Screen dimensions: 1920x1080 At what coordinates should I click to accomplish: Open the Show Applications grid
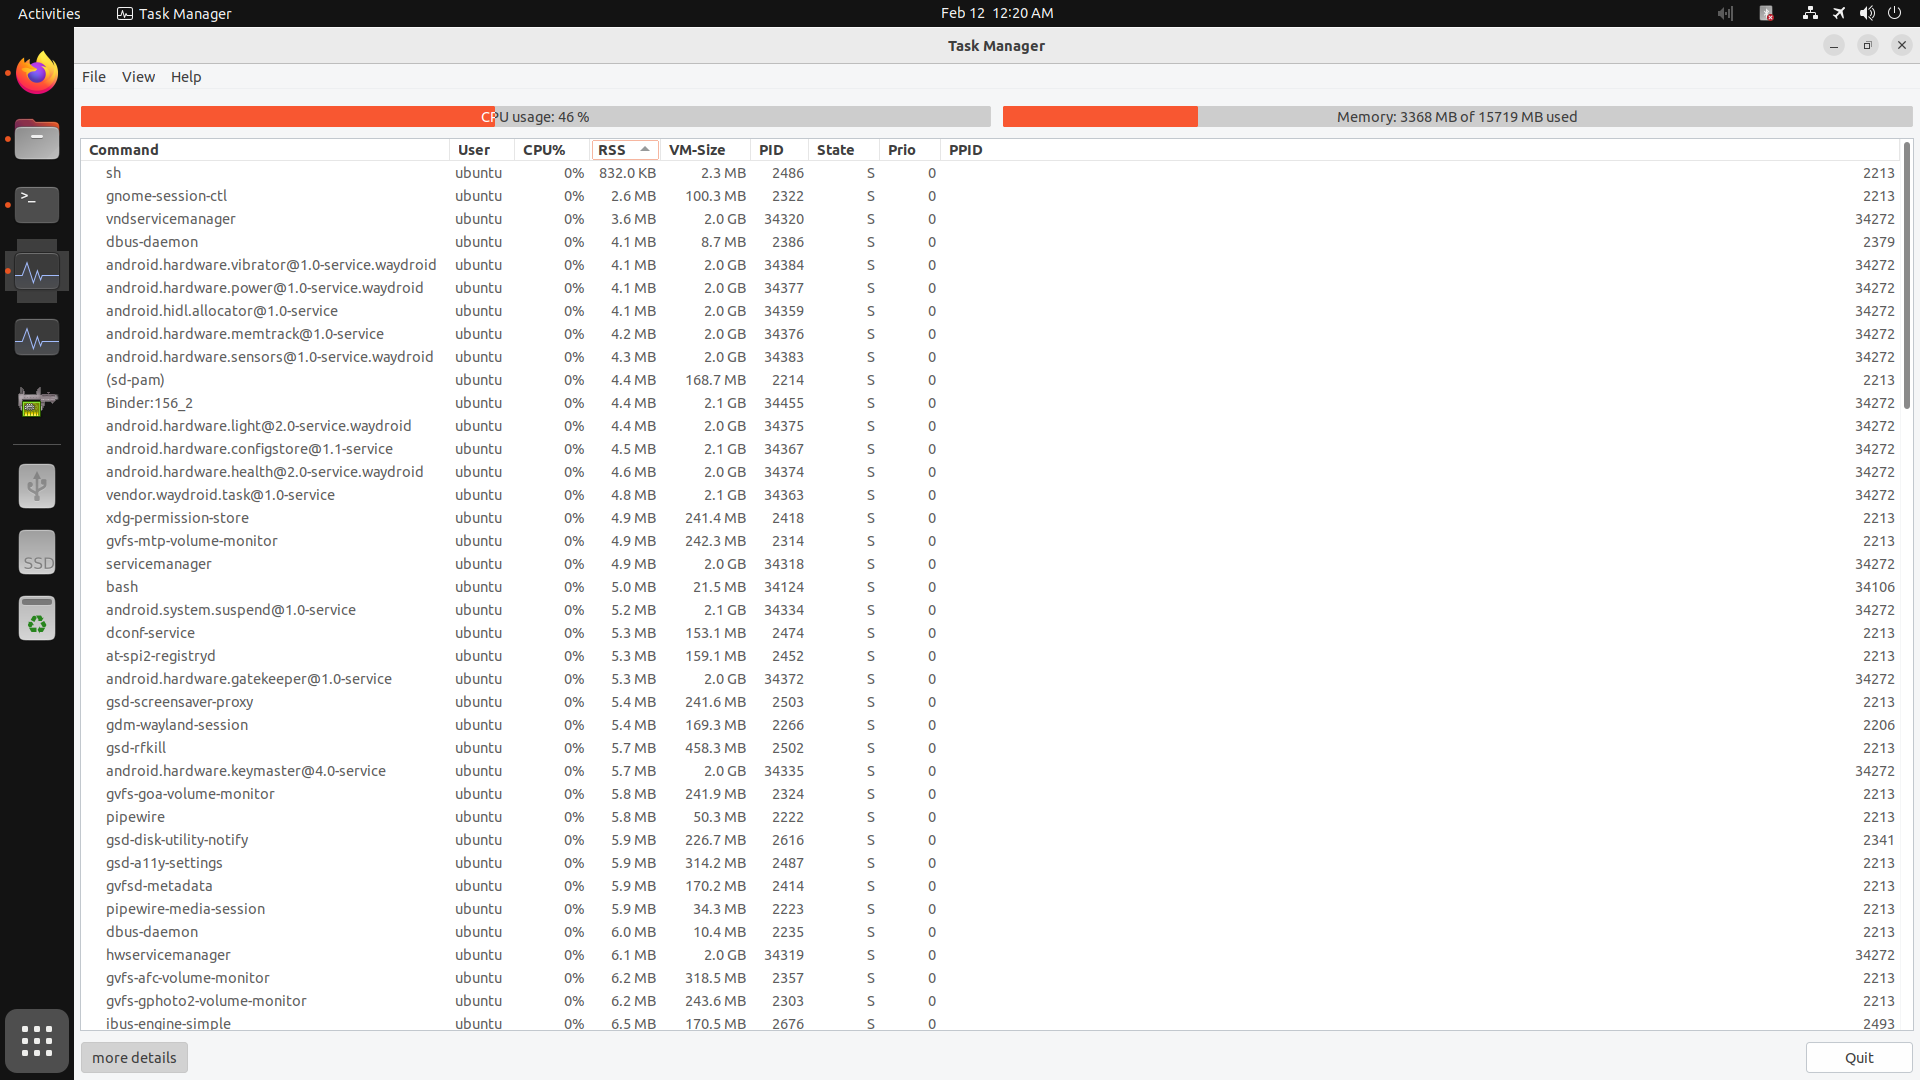tap(36, 1041)
